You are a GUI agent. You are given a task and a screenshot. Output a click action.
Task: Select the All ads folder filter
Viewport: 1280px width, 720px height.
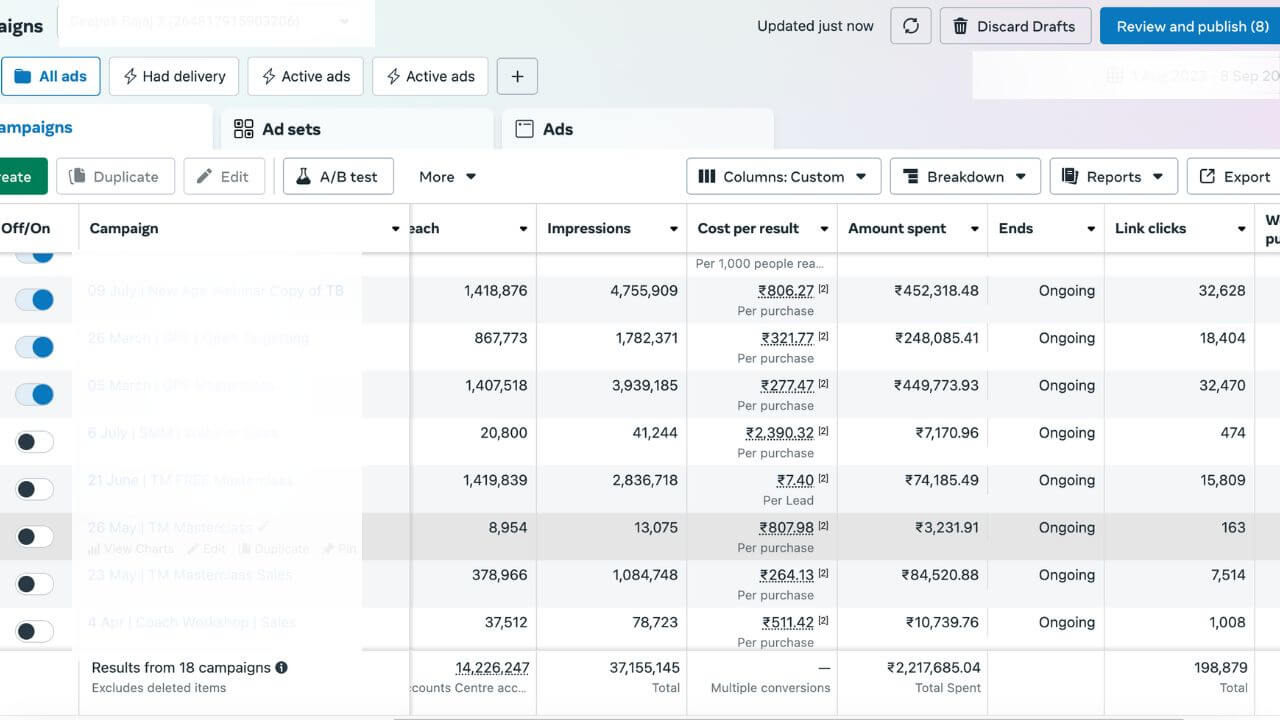[x=50, y=76]
